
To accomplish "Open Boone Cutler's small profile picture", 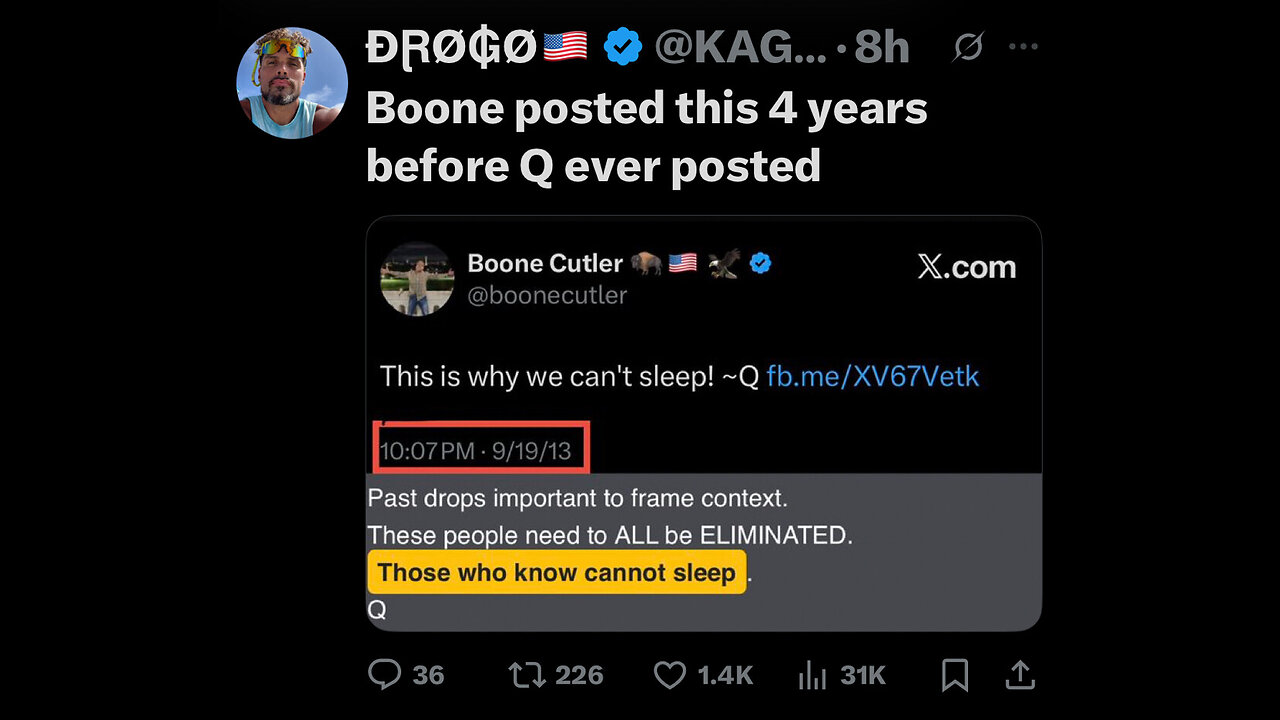I will tap(418, 279).
